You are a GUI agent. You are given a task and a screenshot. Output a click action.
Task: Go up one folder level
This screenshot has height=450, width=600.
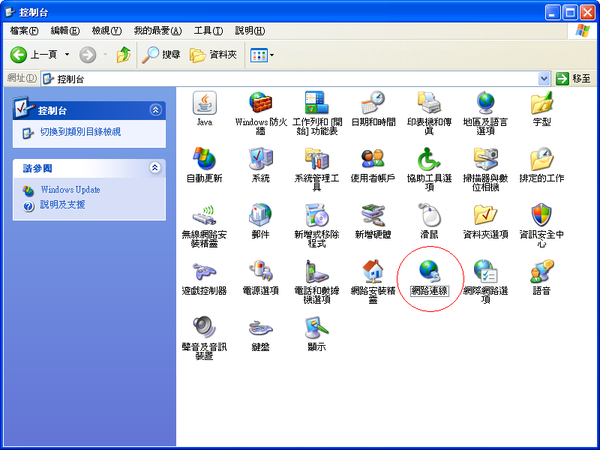tap(124, 55)
